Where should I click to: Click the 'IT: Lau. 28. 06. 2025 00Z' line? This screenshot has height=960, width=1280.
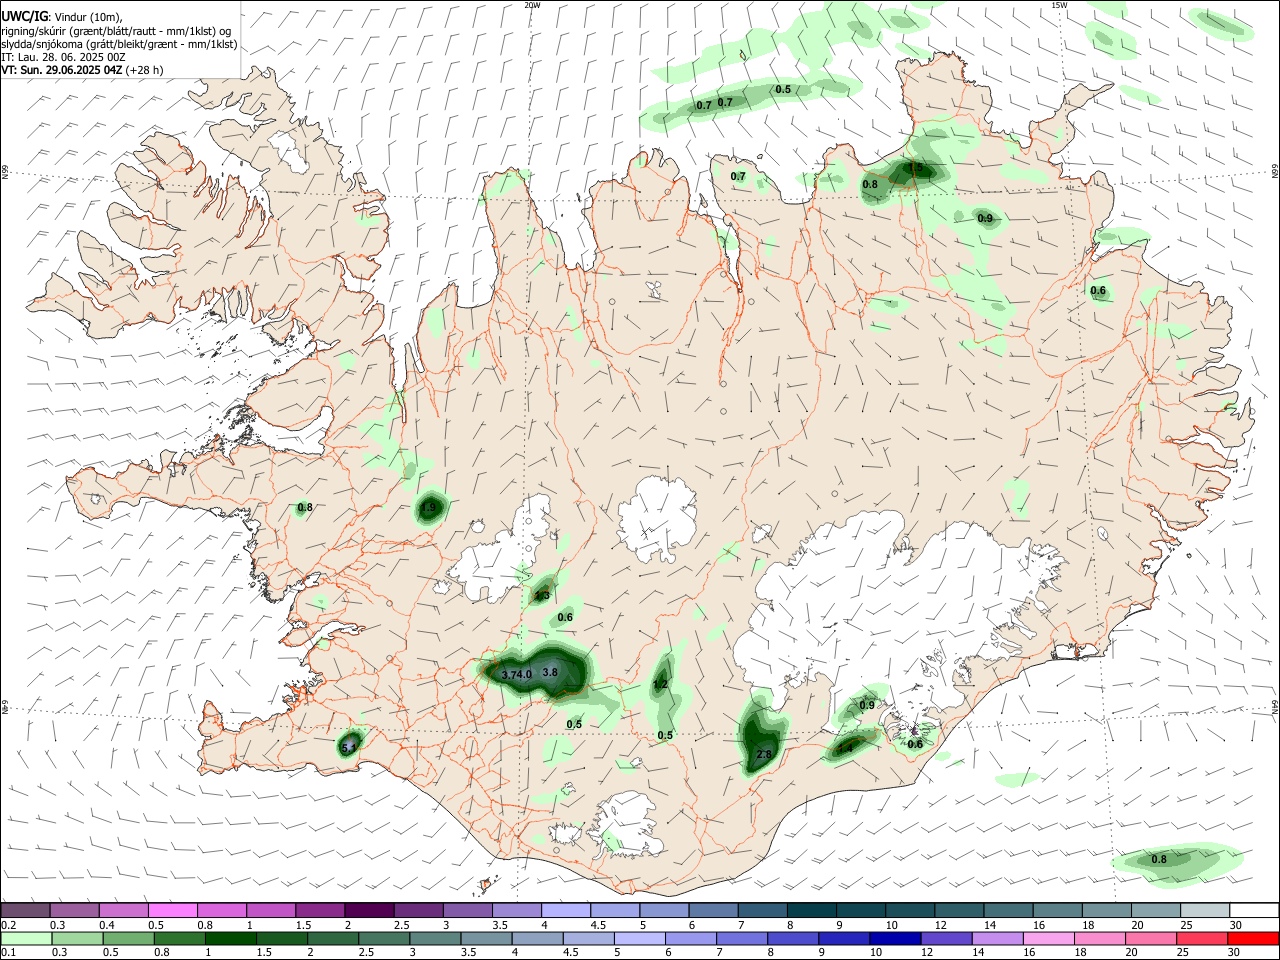click(x=63, y=57)
